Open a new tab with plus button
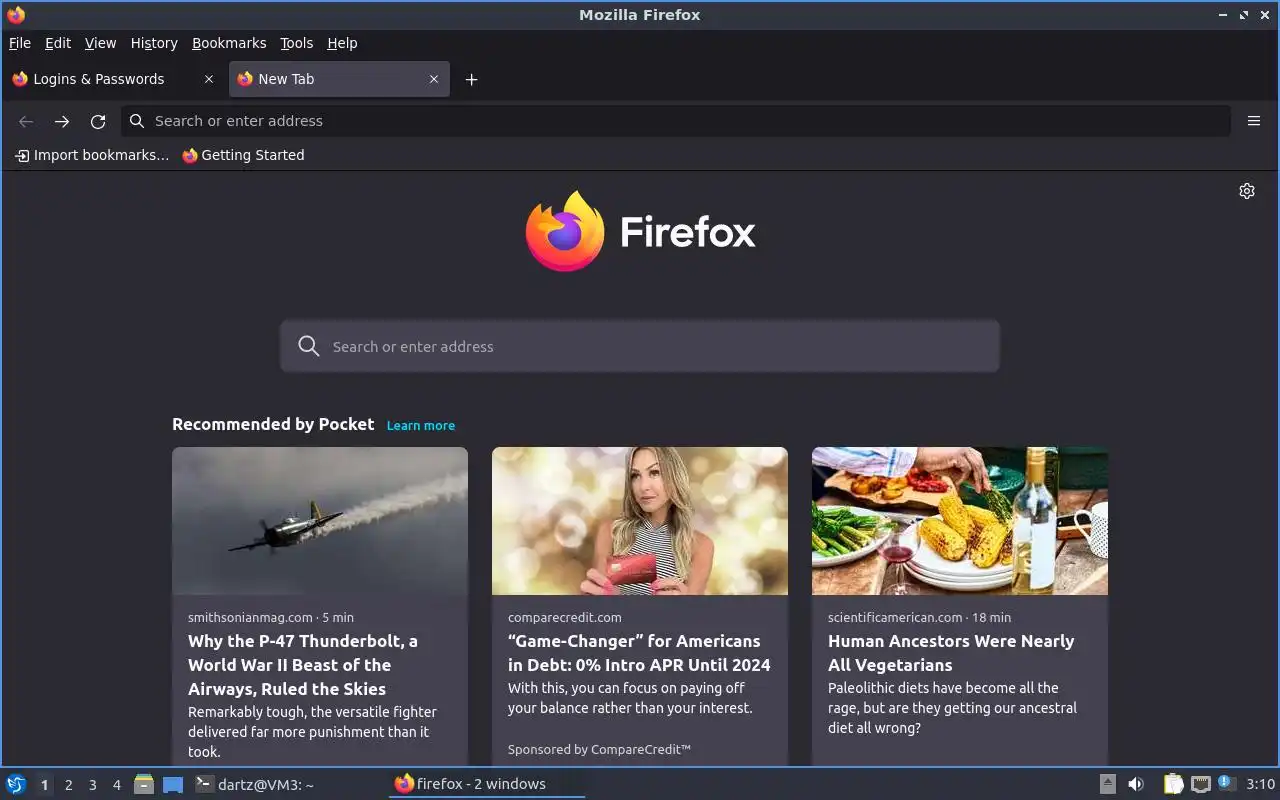 (x=471, y=80)
